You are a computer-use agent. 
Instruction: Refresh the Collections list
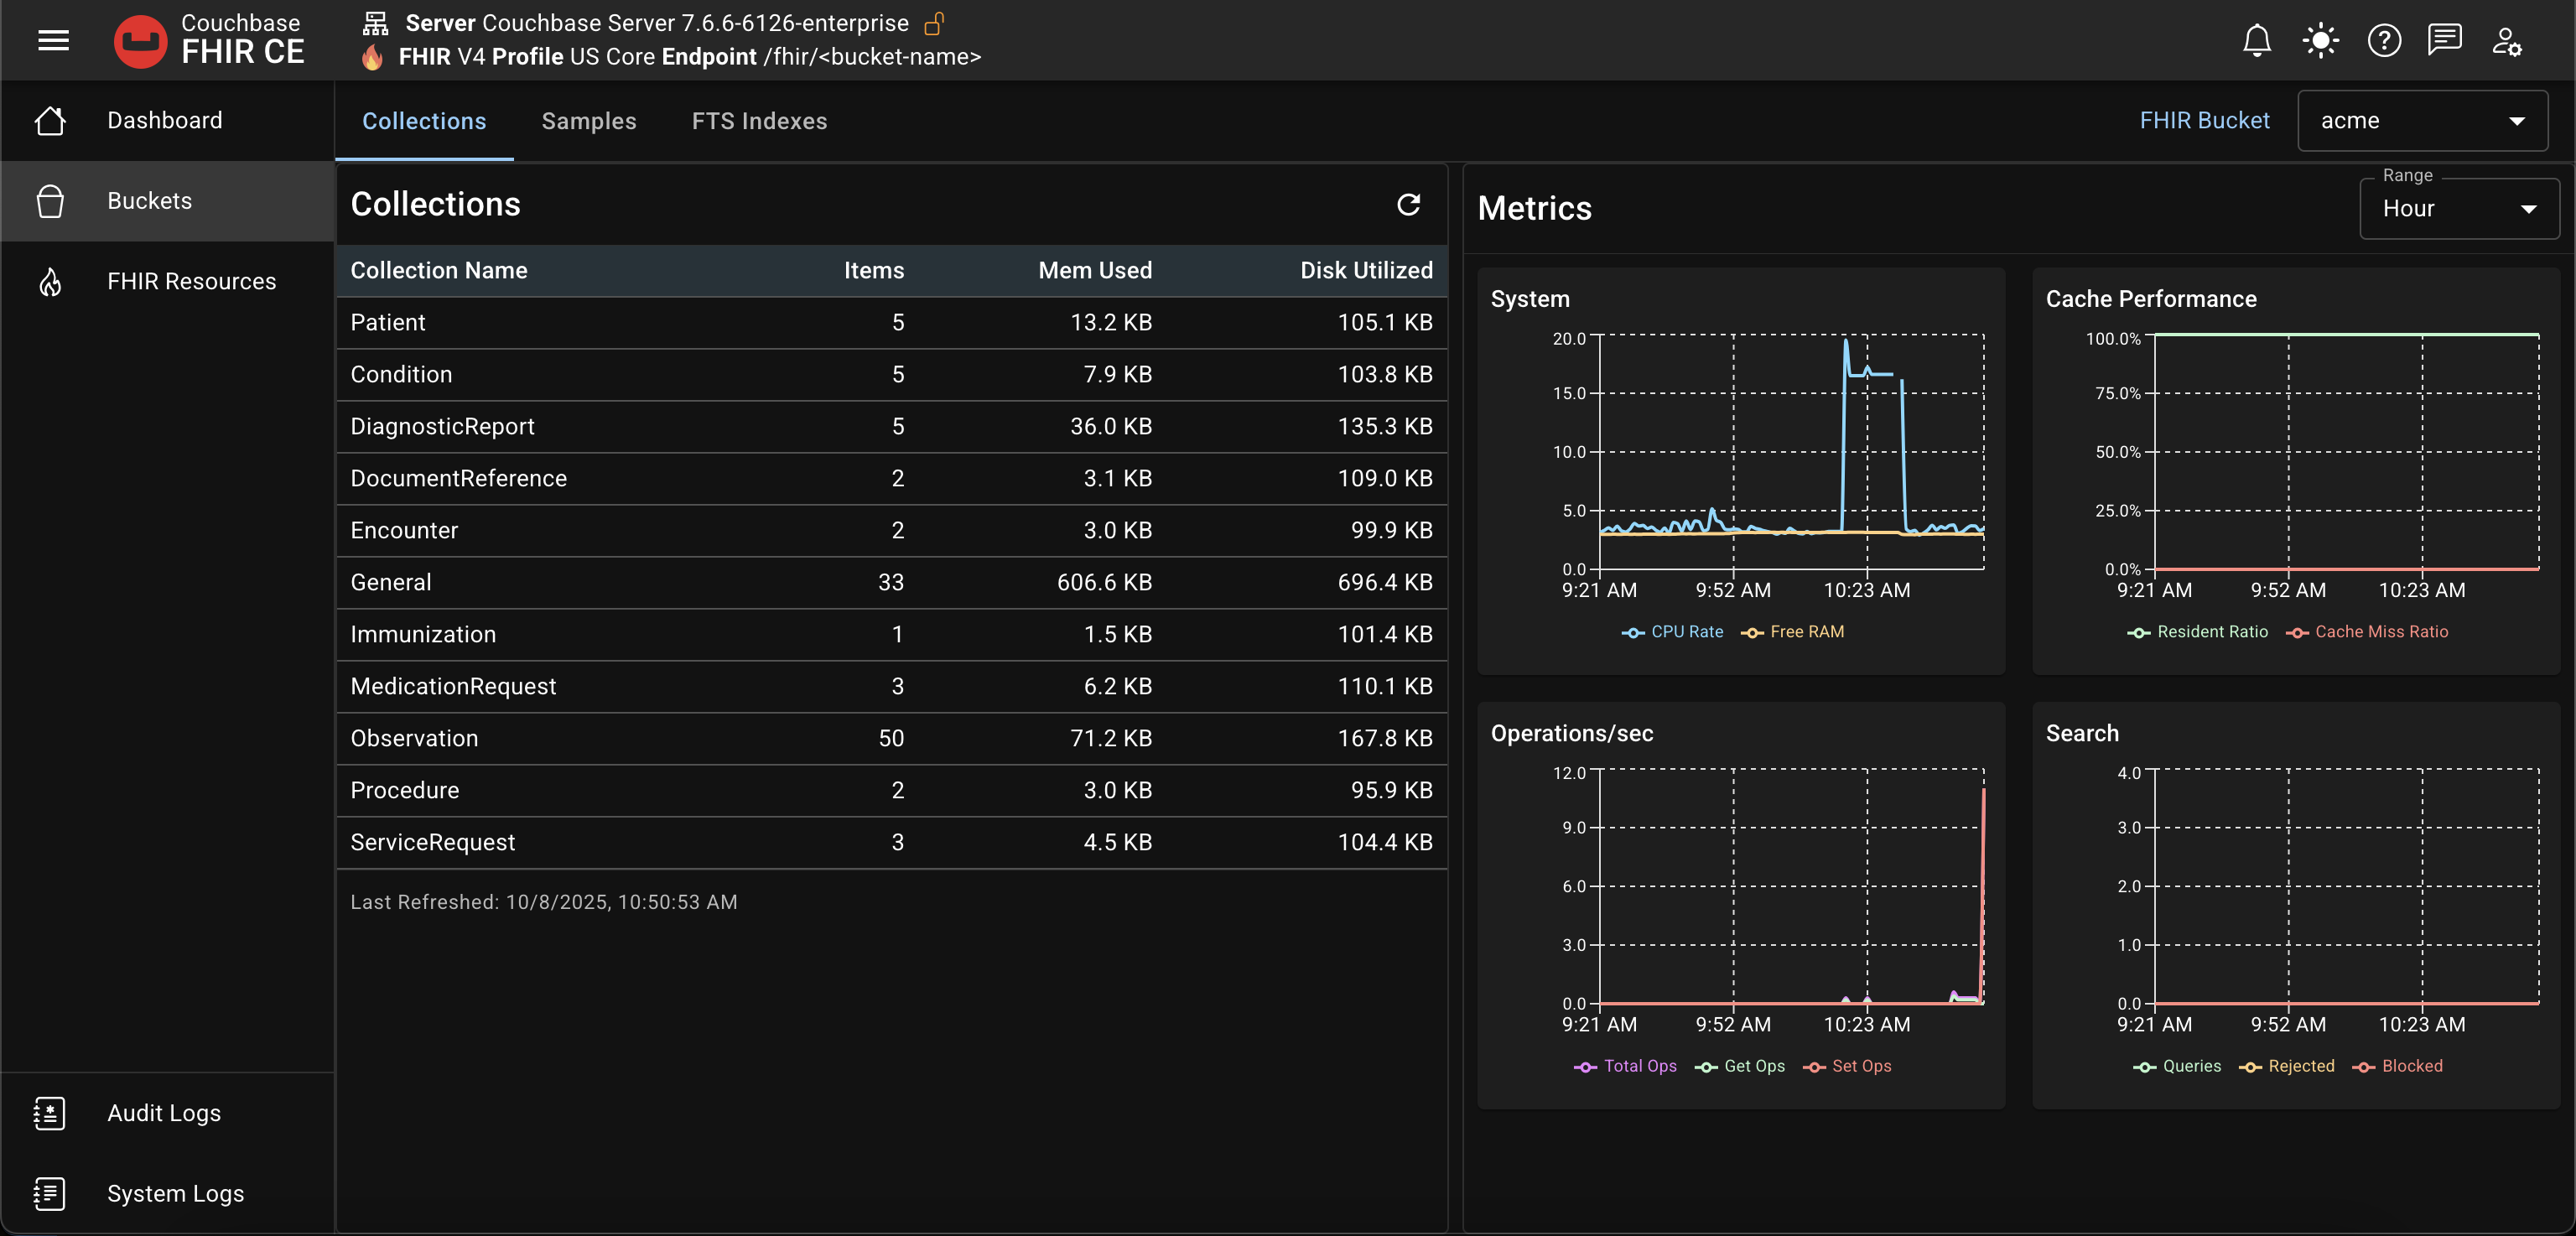1409,205
